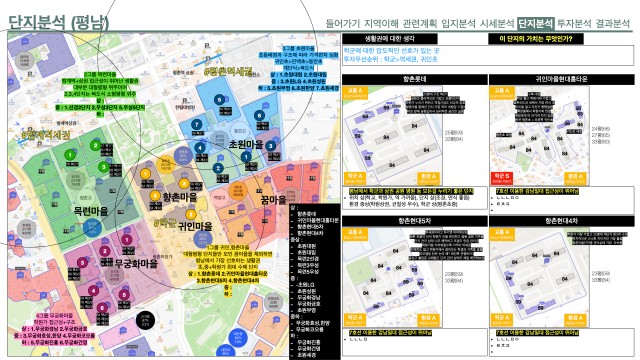Click the 생활권에 대한 생각 header

389,39
